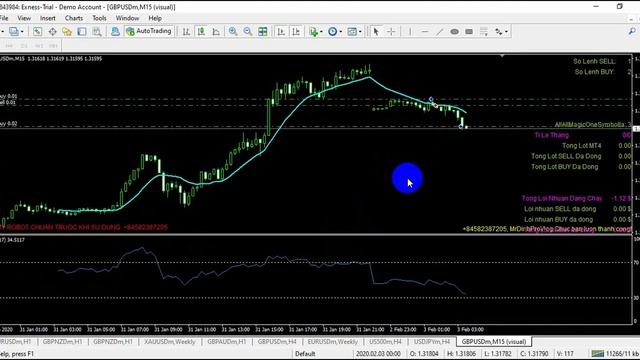Click the connection status 11266/11 kb
Screen dimensions: 640x360
pos(616,354)
